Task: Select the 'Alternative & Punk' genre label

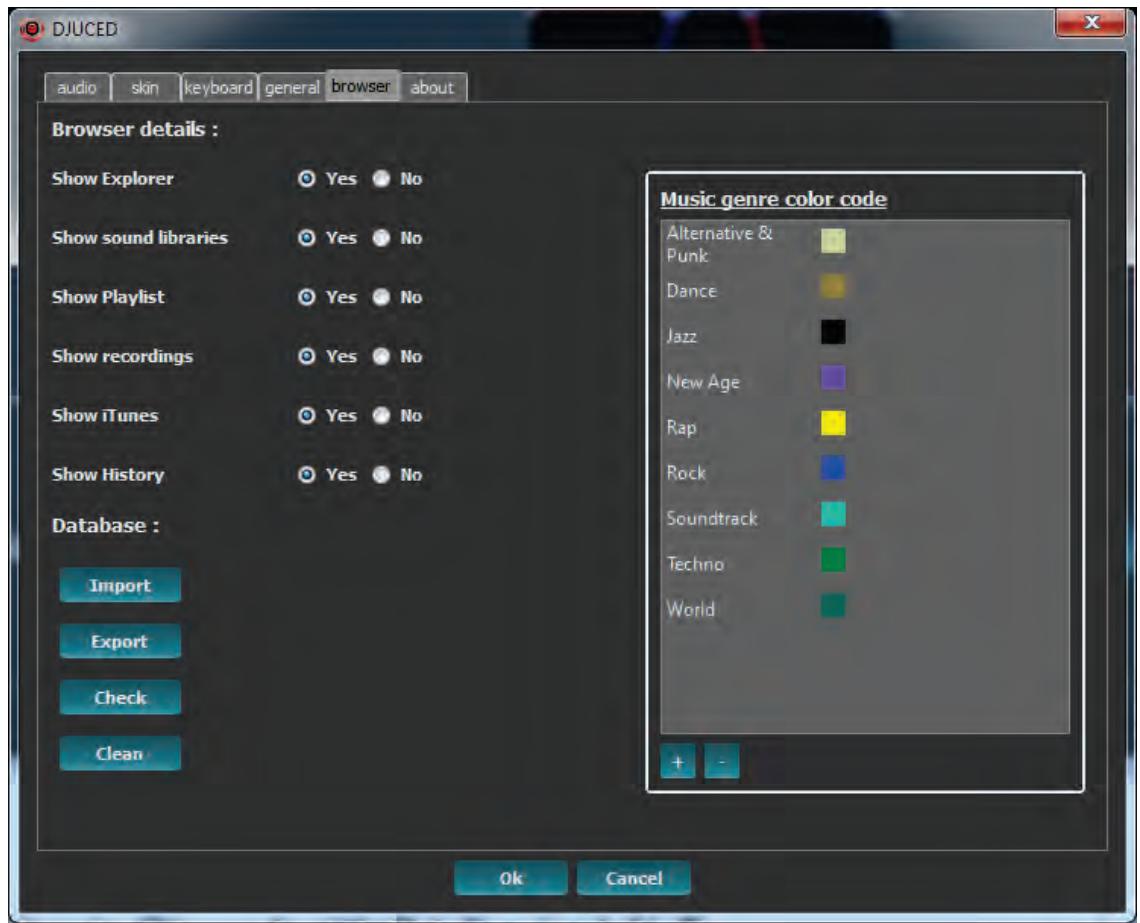Action: pos(719,244)
